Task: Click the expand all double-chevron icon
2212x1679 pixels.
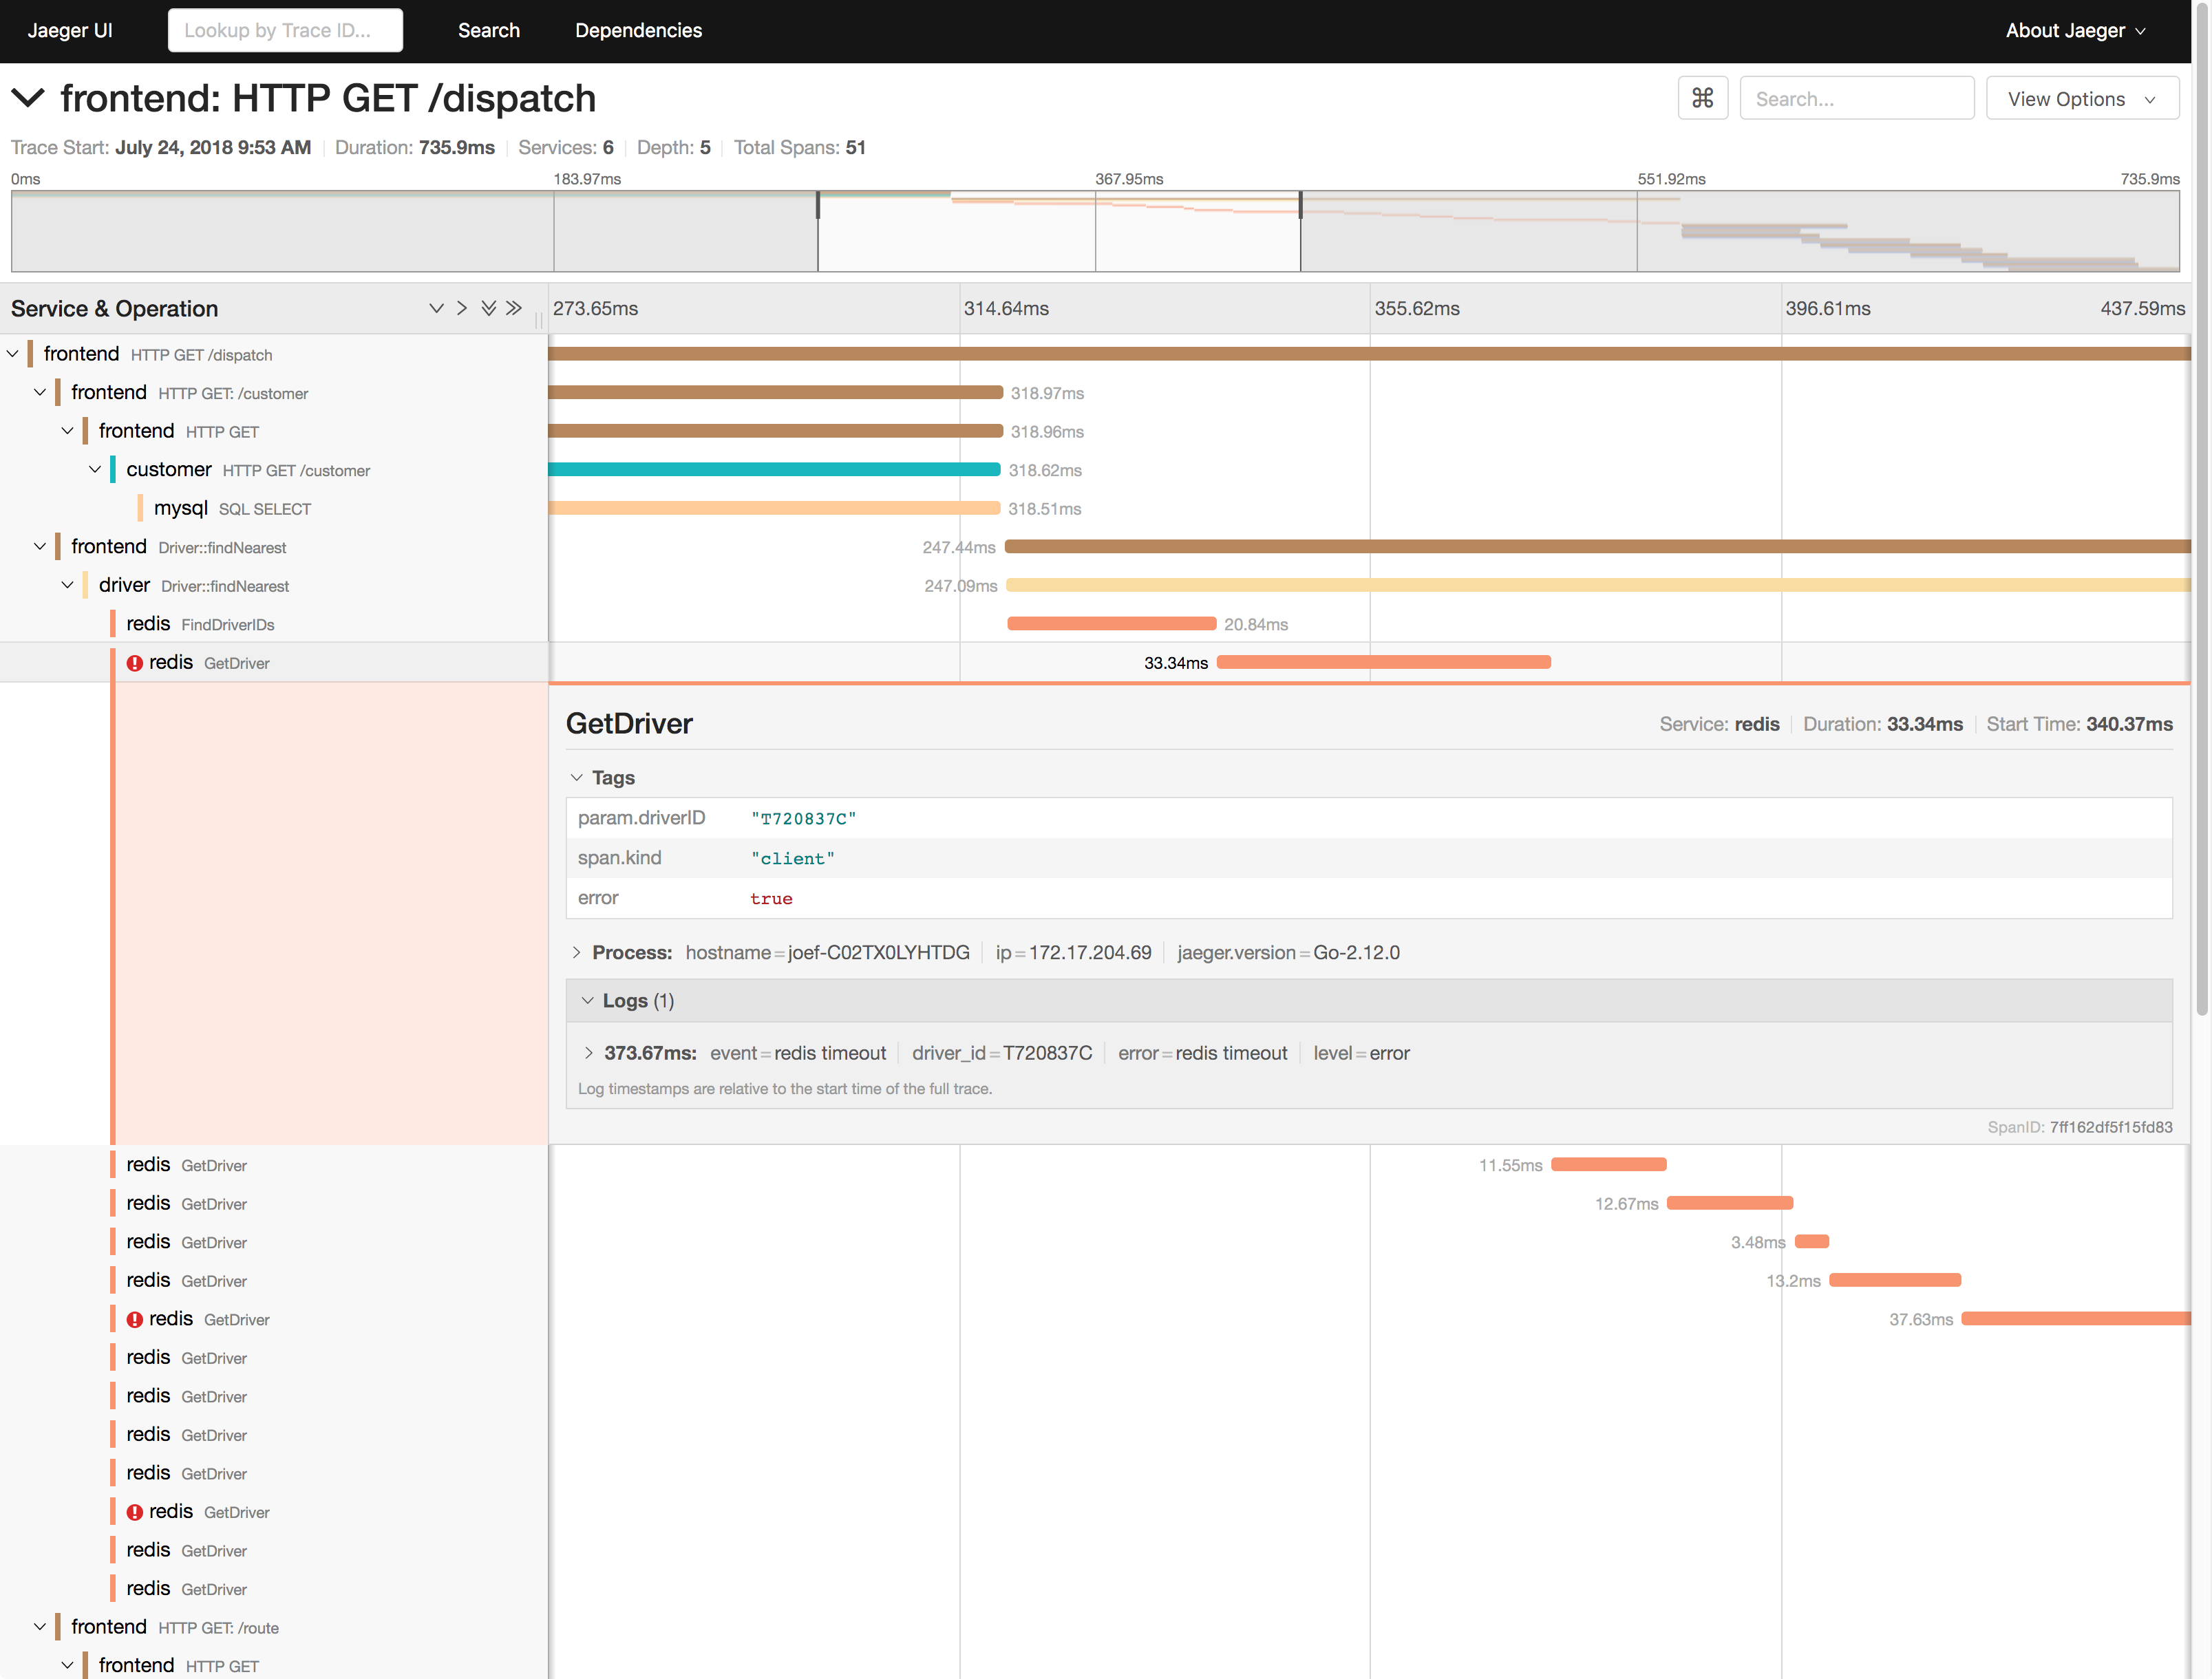Action: (488, 308)
